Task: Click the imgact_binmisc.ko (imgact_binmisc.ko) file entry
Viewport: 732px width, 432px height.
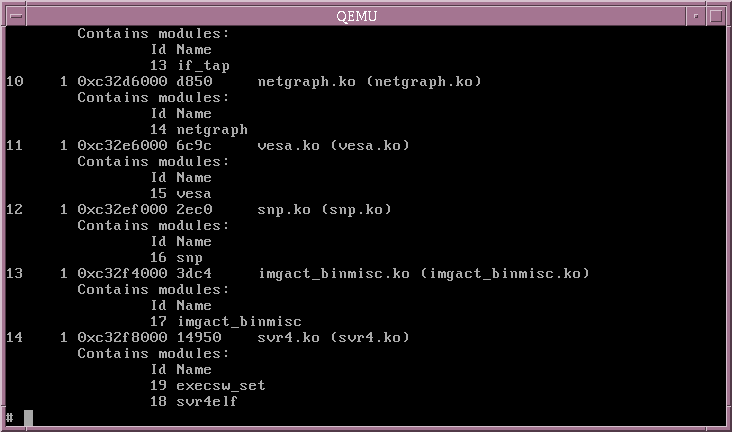Action: point(424,274)
